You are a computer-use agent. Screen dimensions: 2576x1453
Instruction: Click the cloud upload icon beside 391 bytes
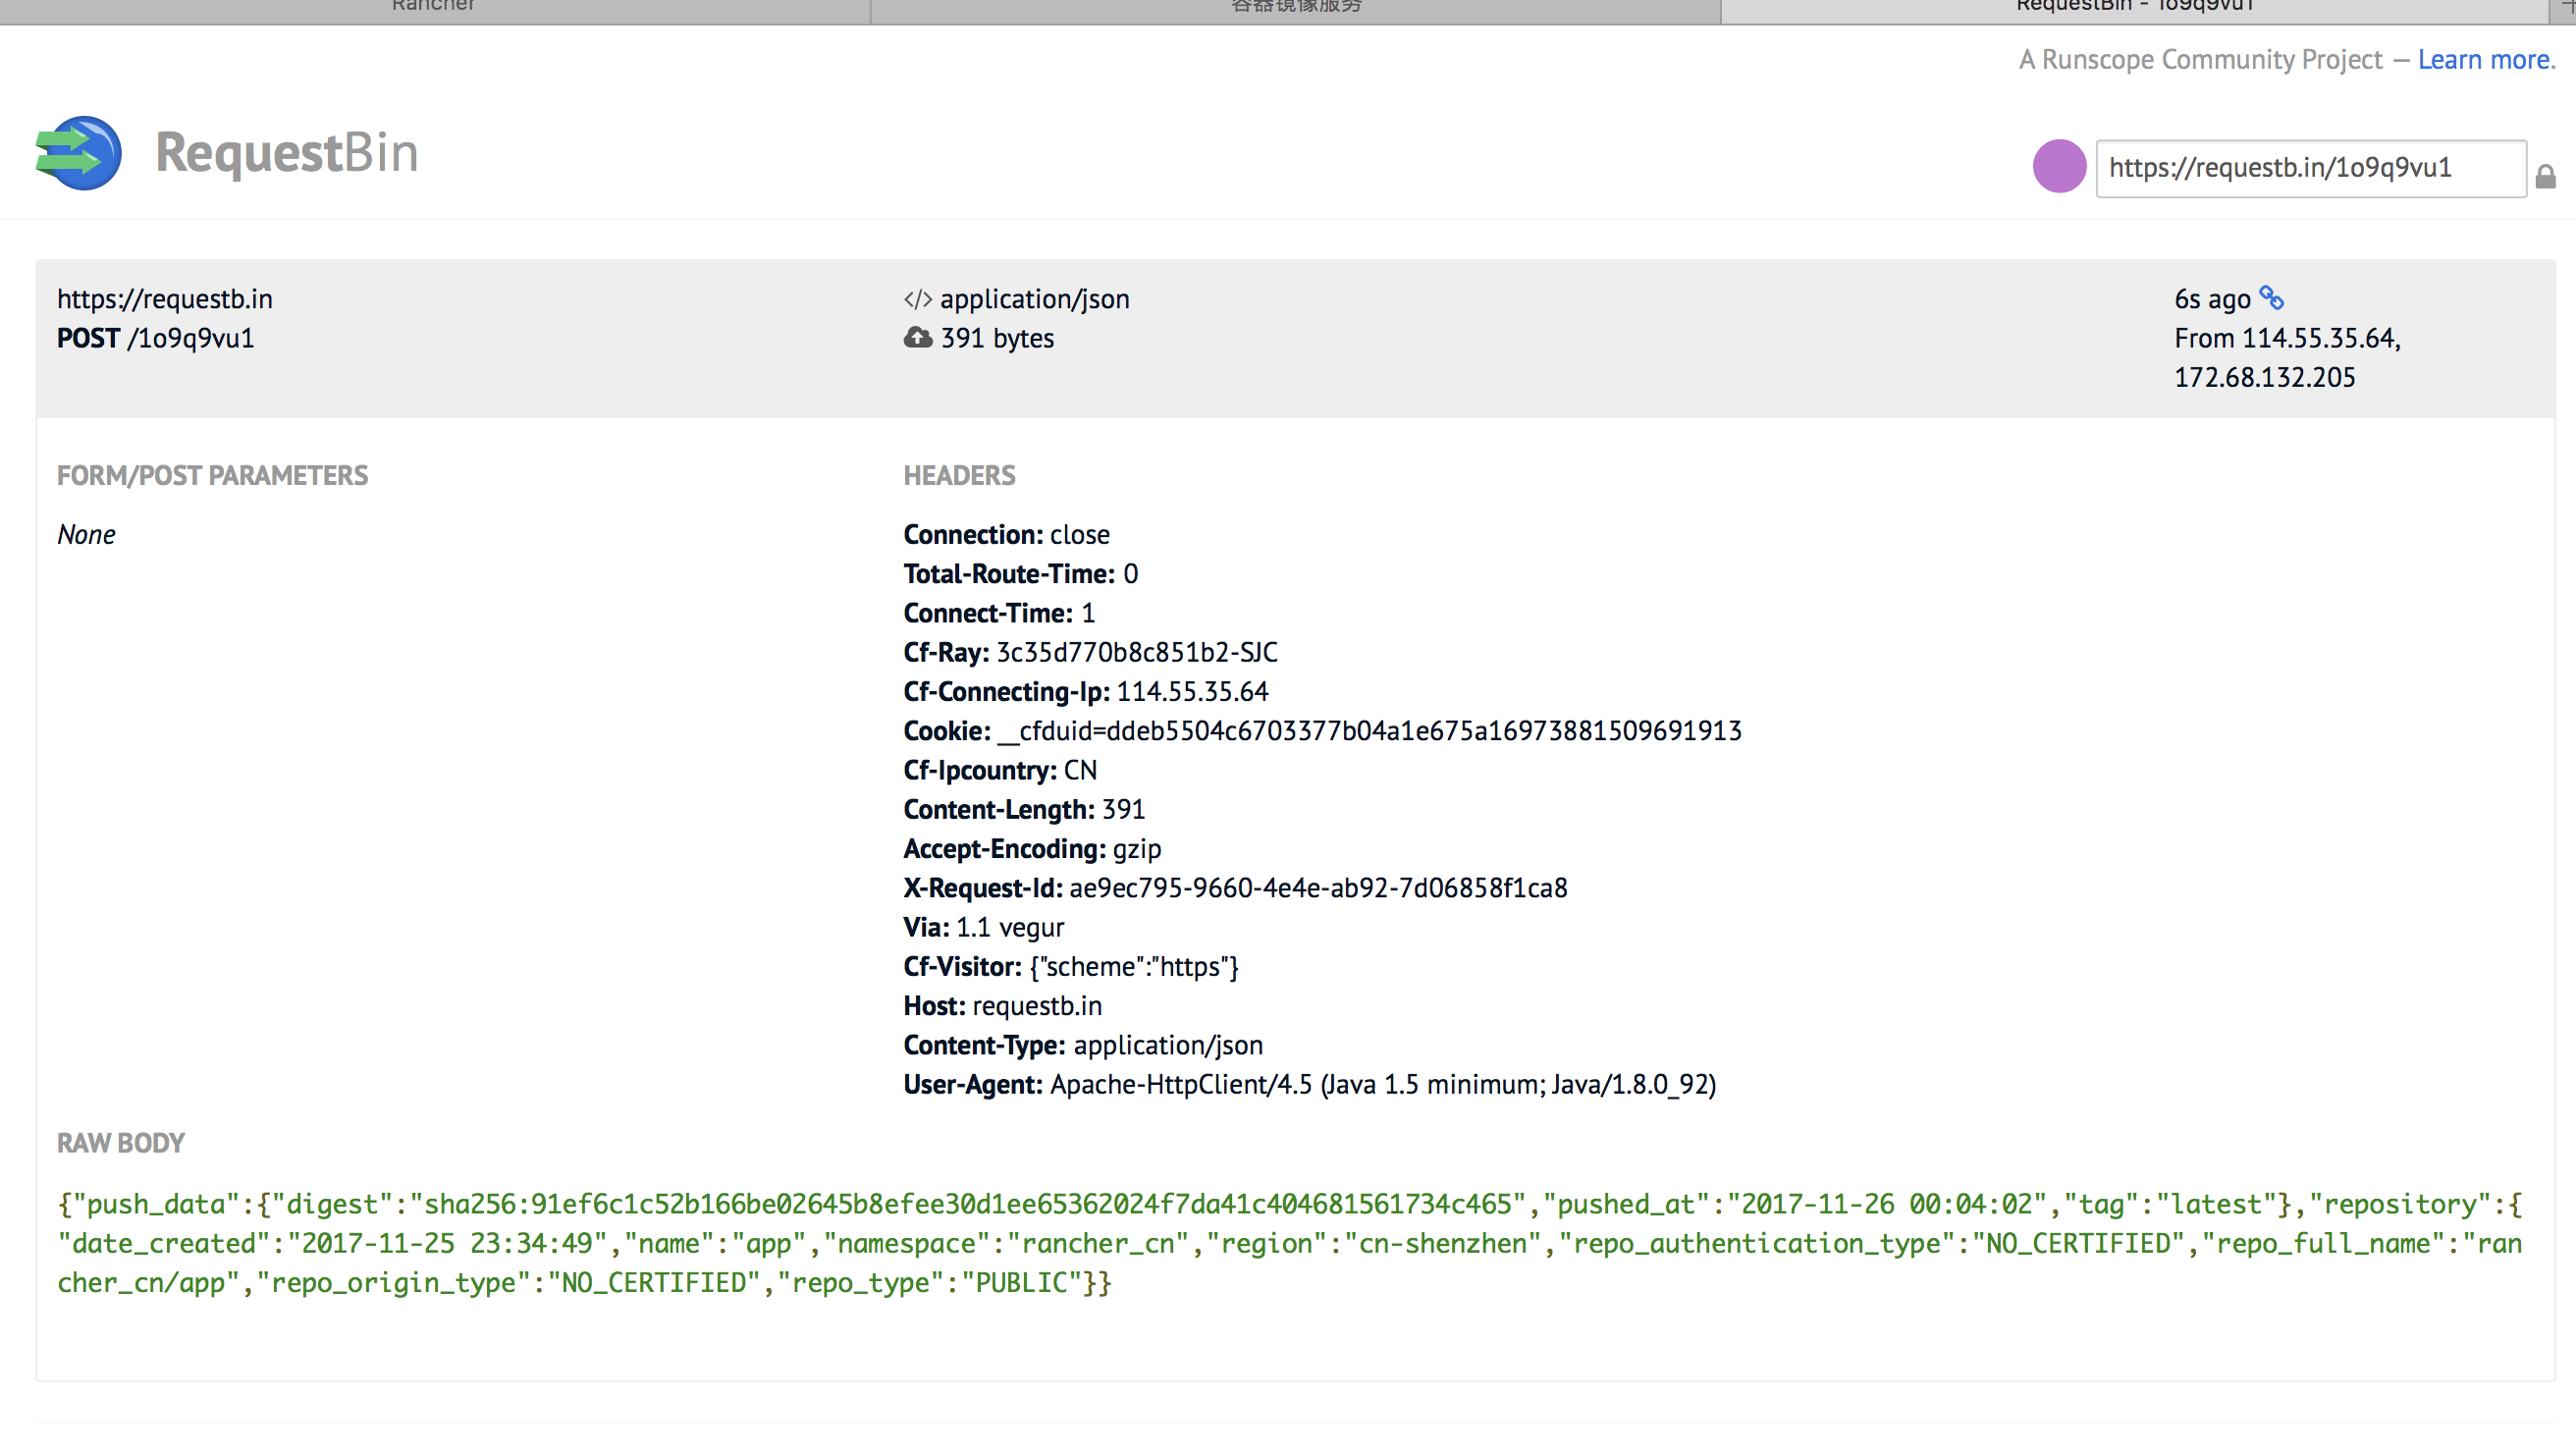click(x=917, y=338)
